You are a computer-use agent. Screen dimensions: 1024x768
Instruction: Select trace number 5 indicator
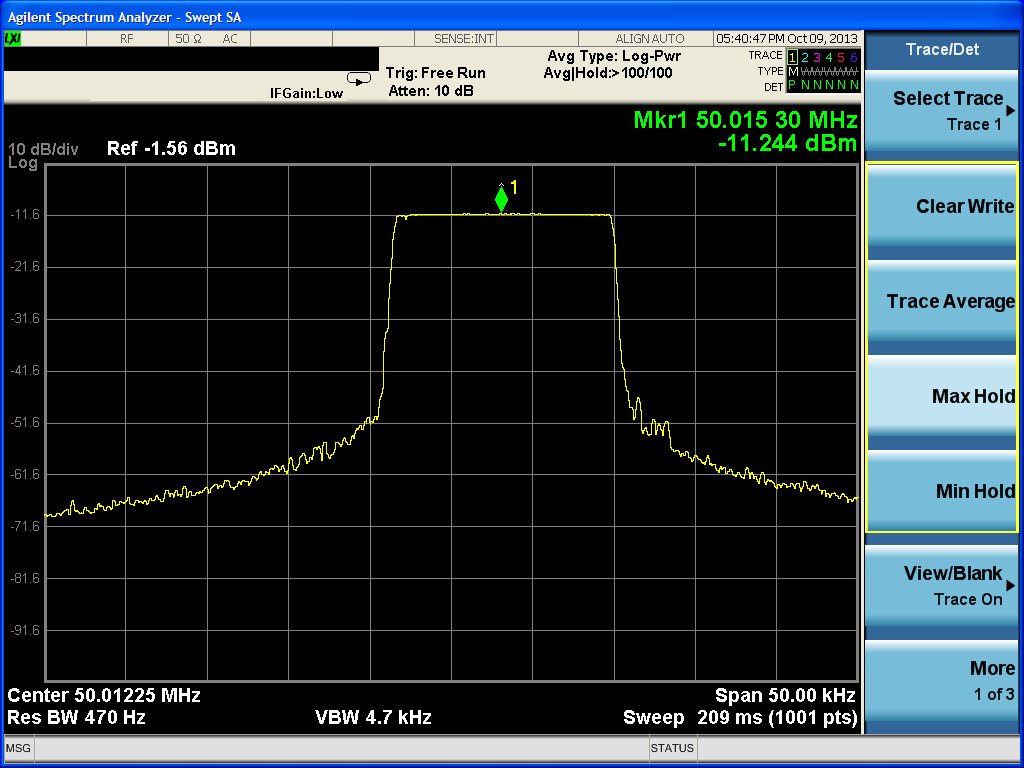coord(840,57)
